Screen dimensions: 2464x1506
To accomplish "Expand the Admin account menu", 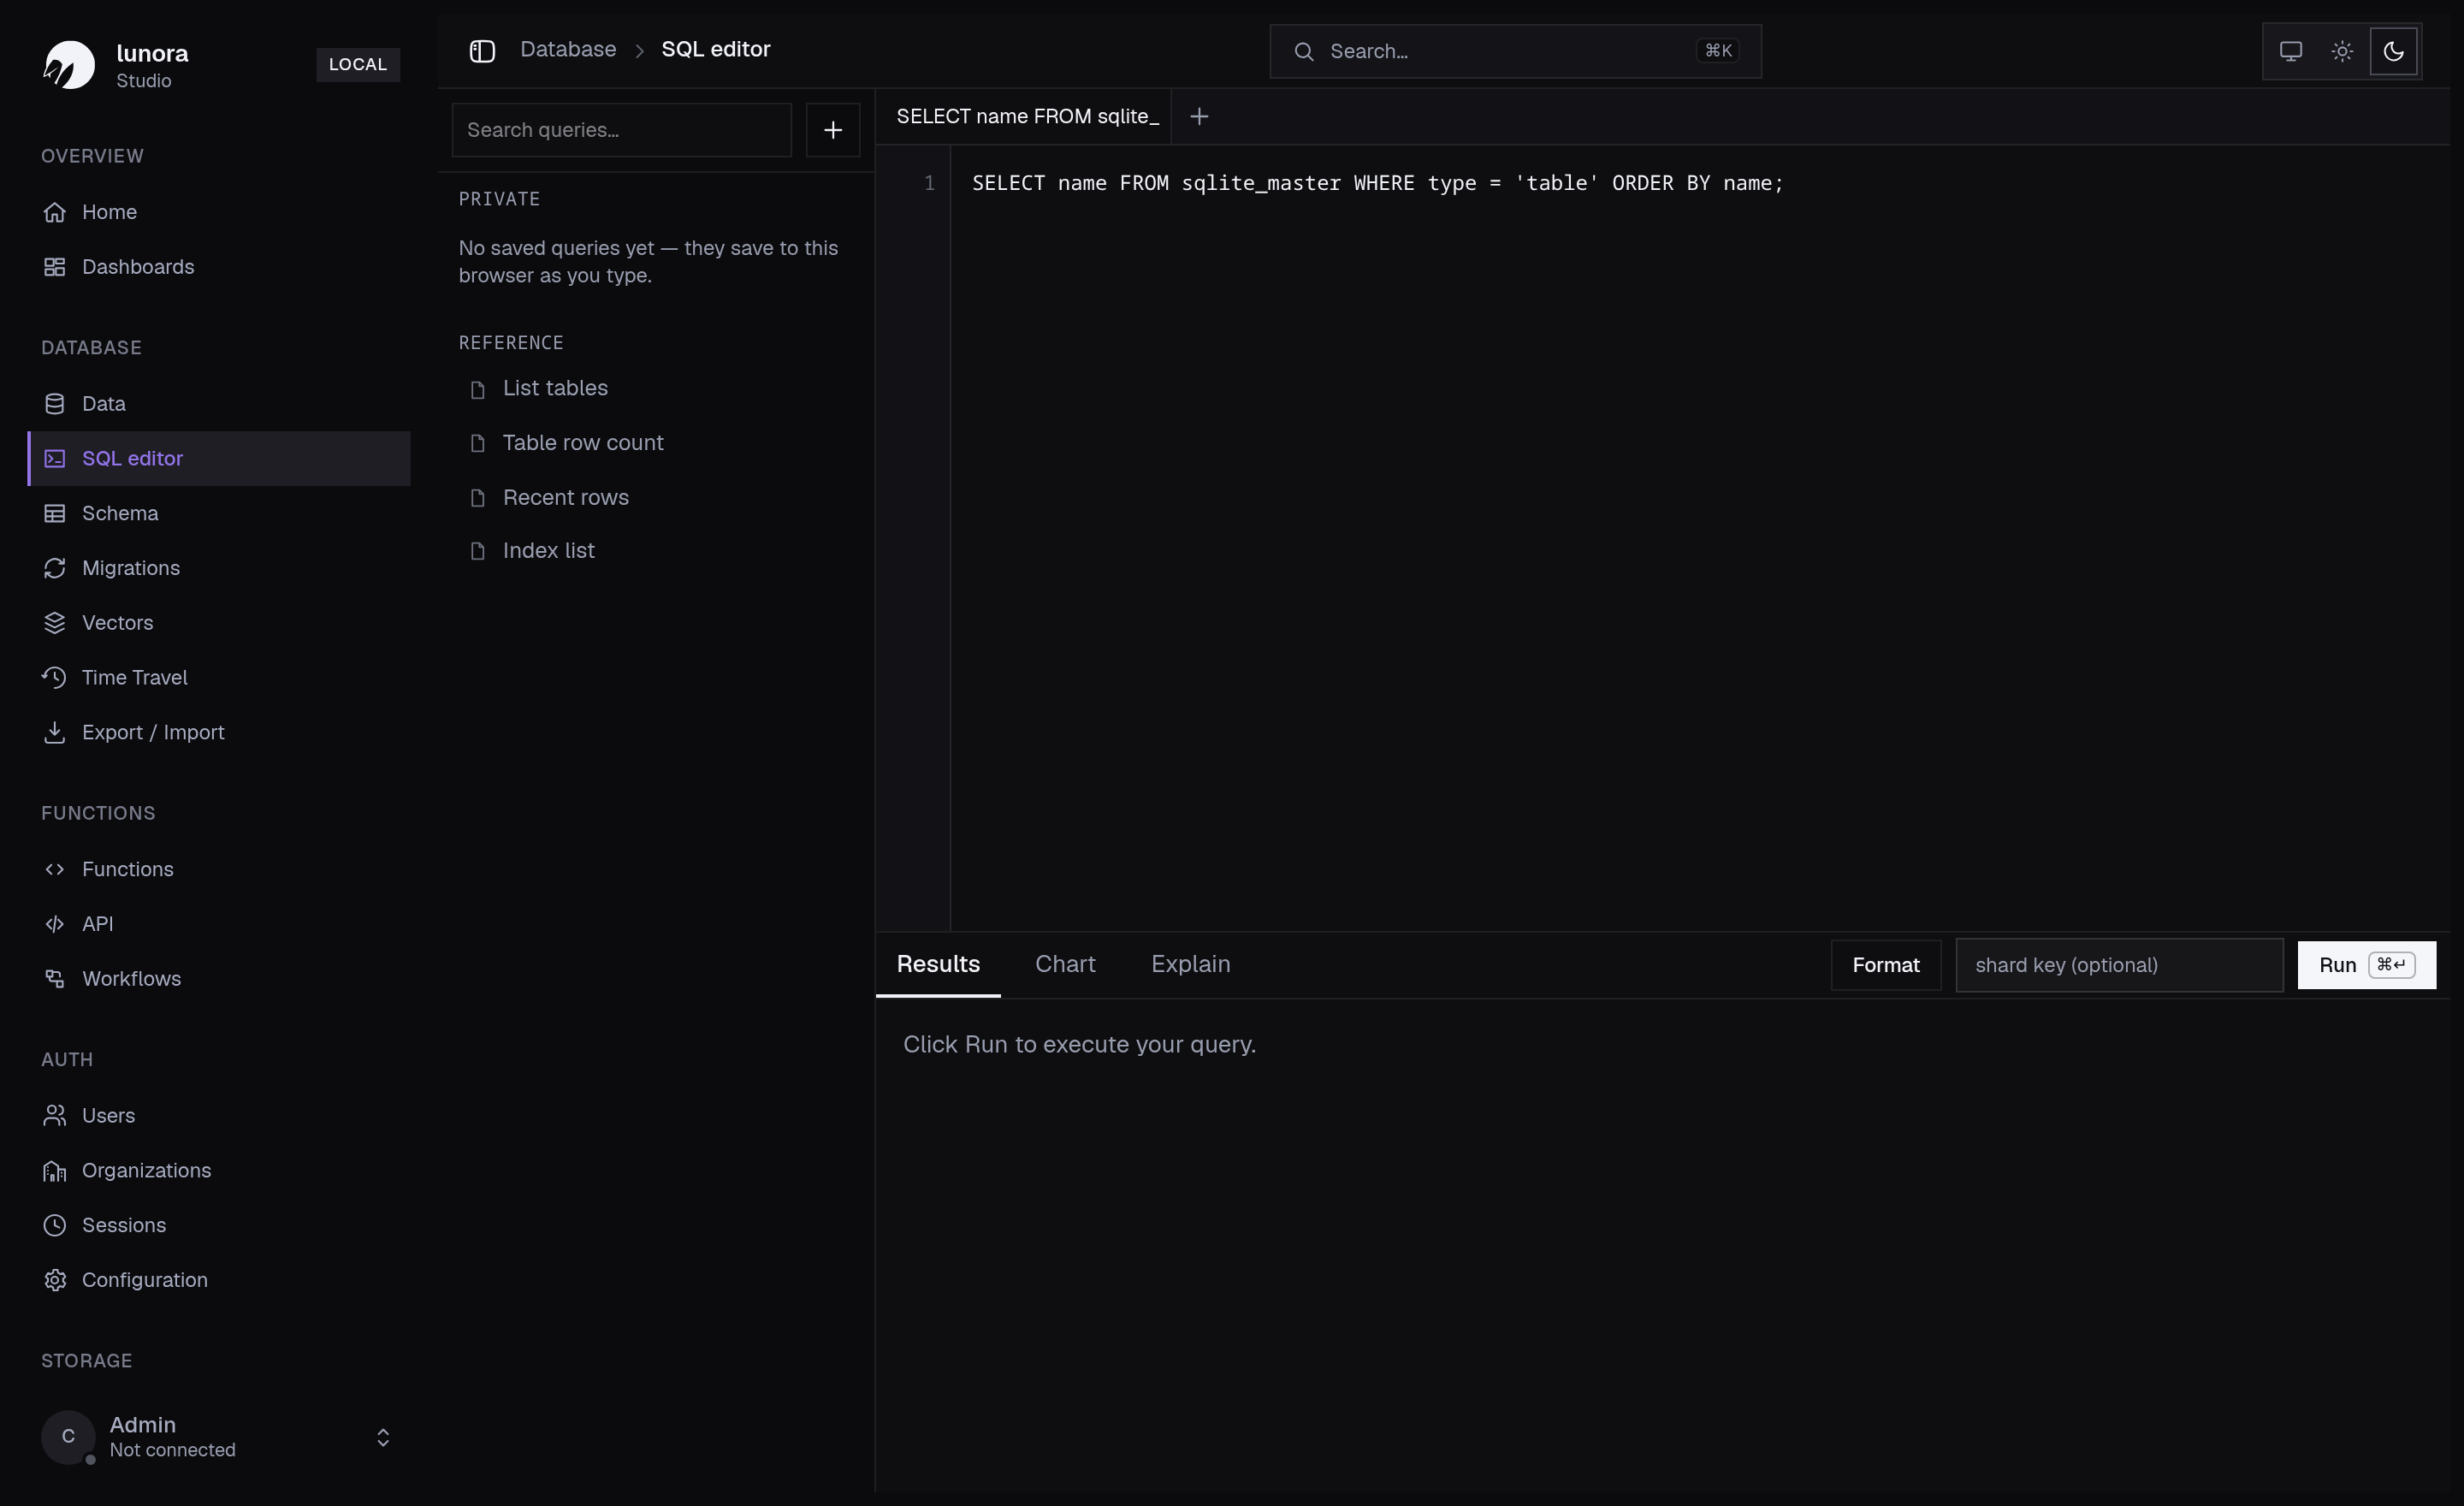I will [383, 1438].
